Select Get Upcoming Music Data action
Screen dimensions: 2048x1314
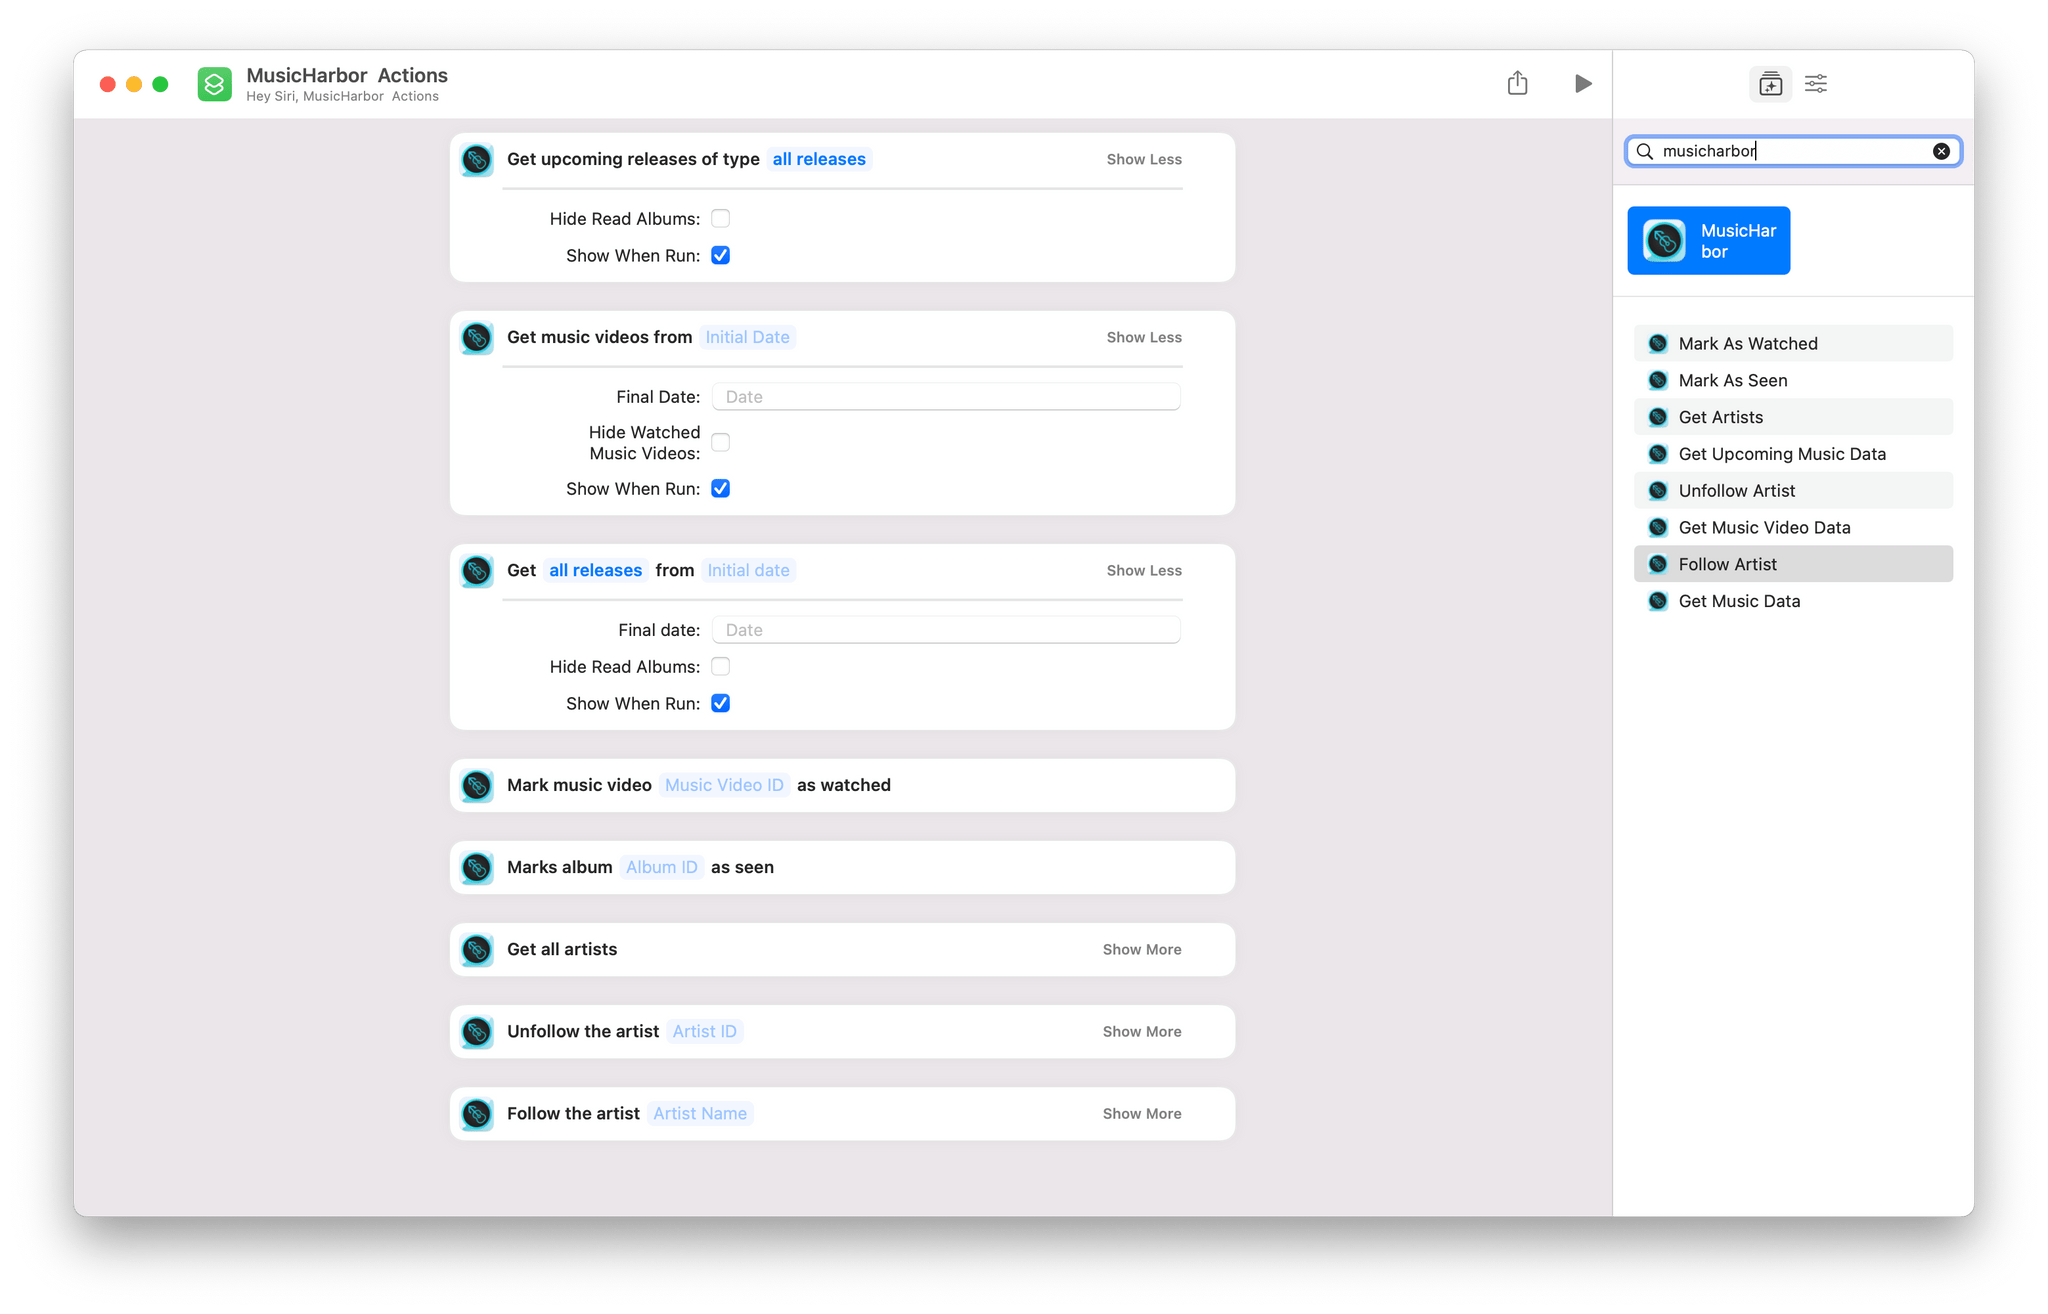pos(1793,454)
